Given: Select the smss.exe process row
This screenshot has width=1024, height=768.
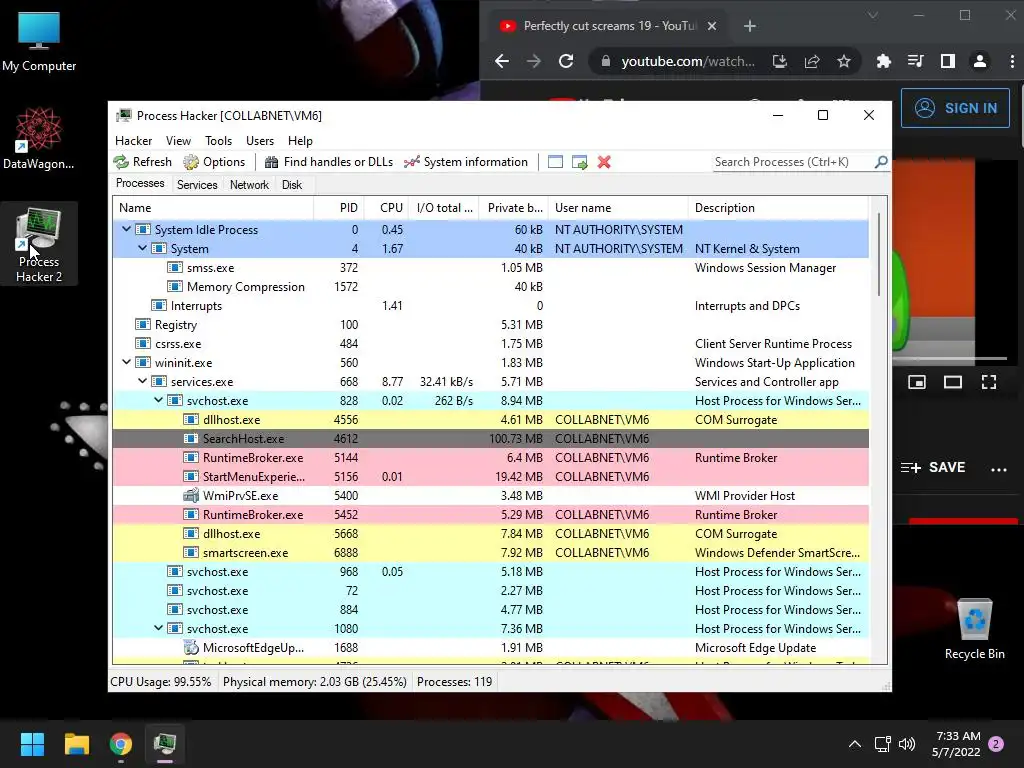Looking at the screenshot, I should (x=490, y=268).
